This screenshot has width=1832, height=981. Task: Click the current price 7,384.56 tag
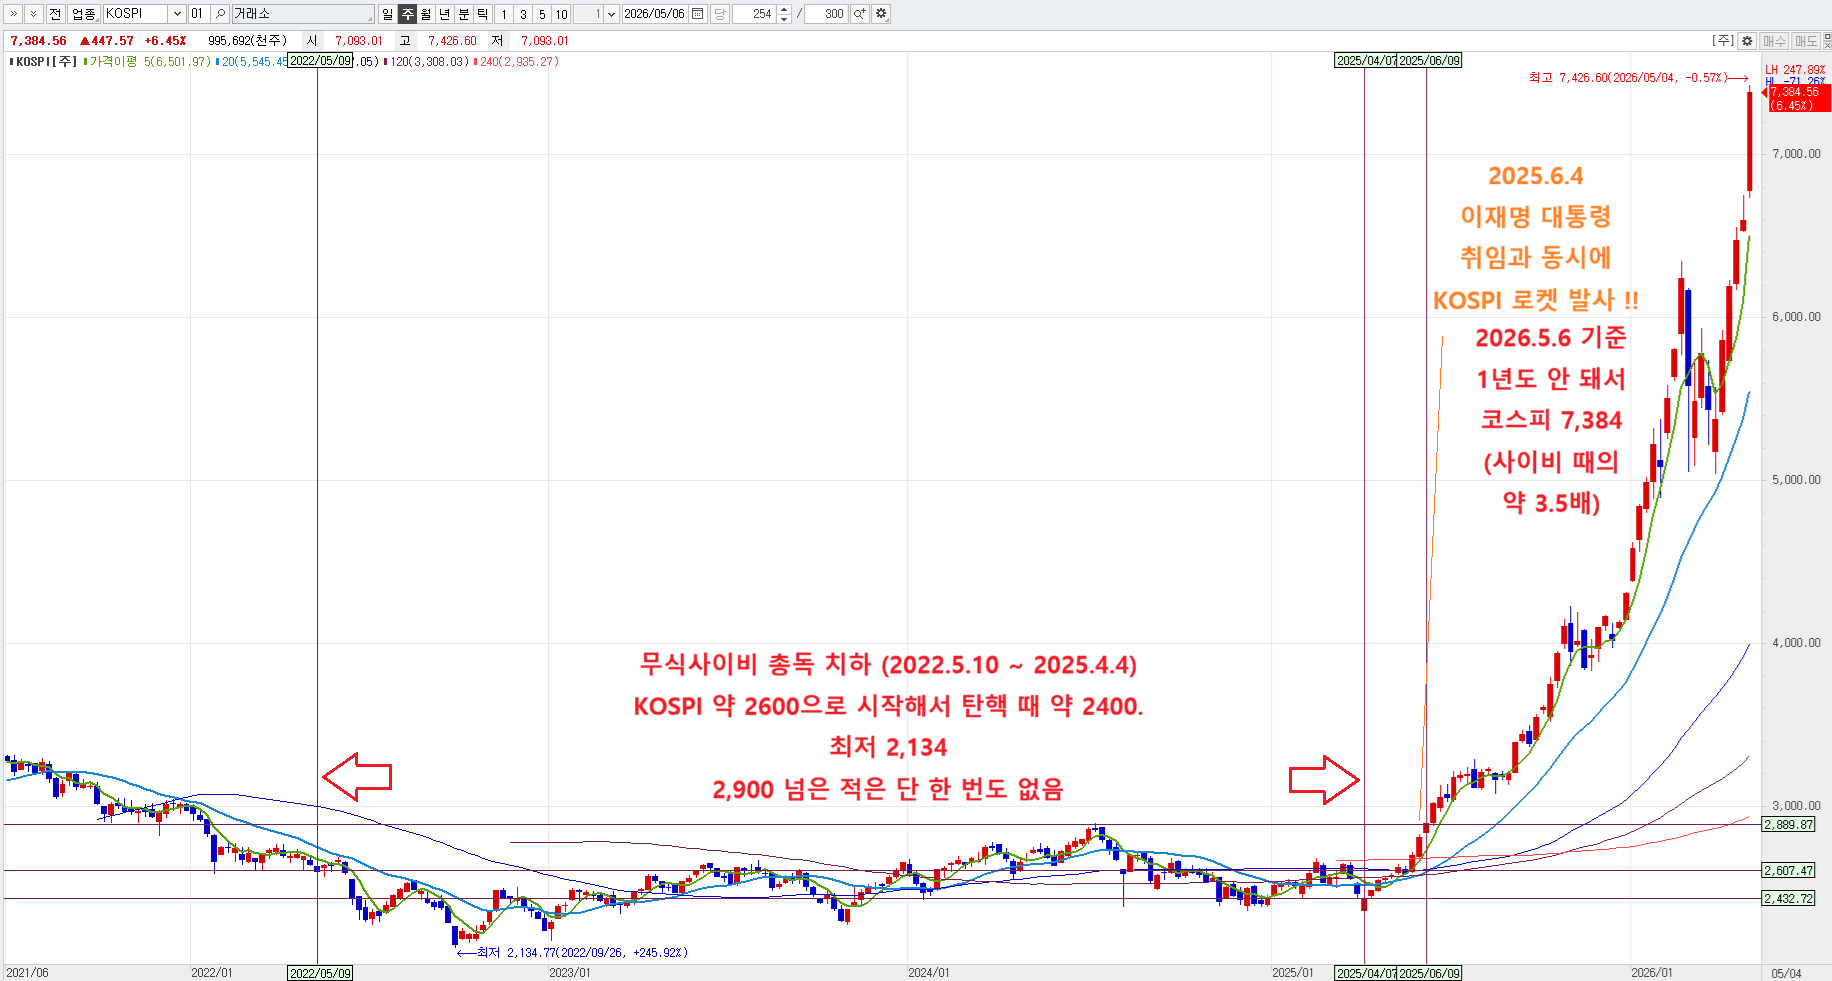pyautogui.click(x=1799, y=98)
